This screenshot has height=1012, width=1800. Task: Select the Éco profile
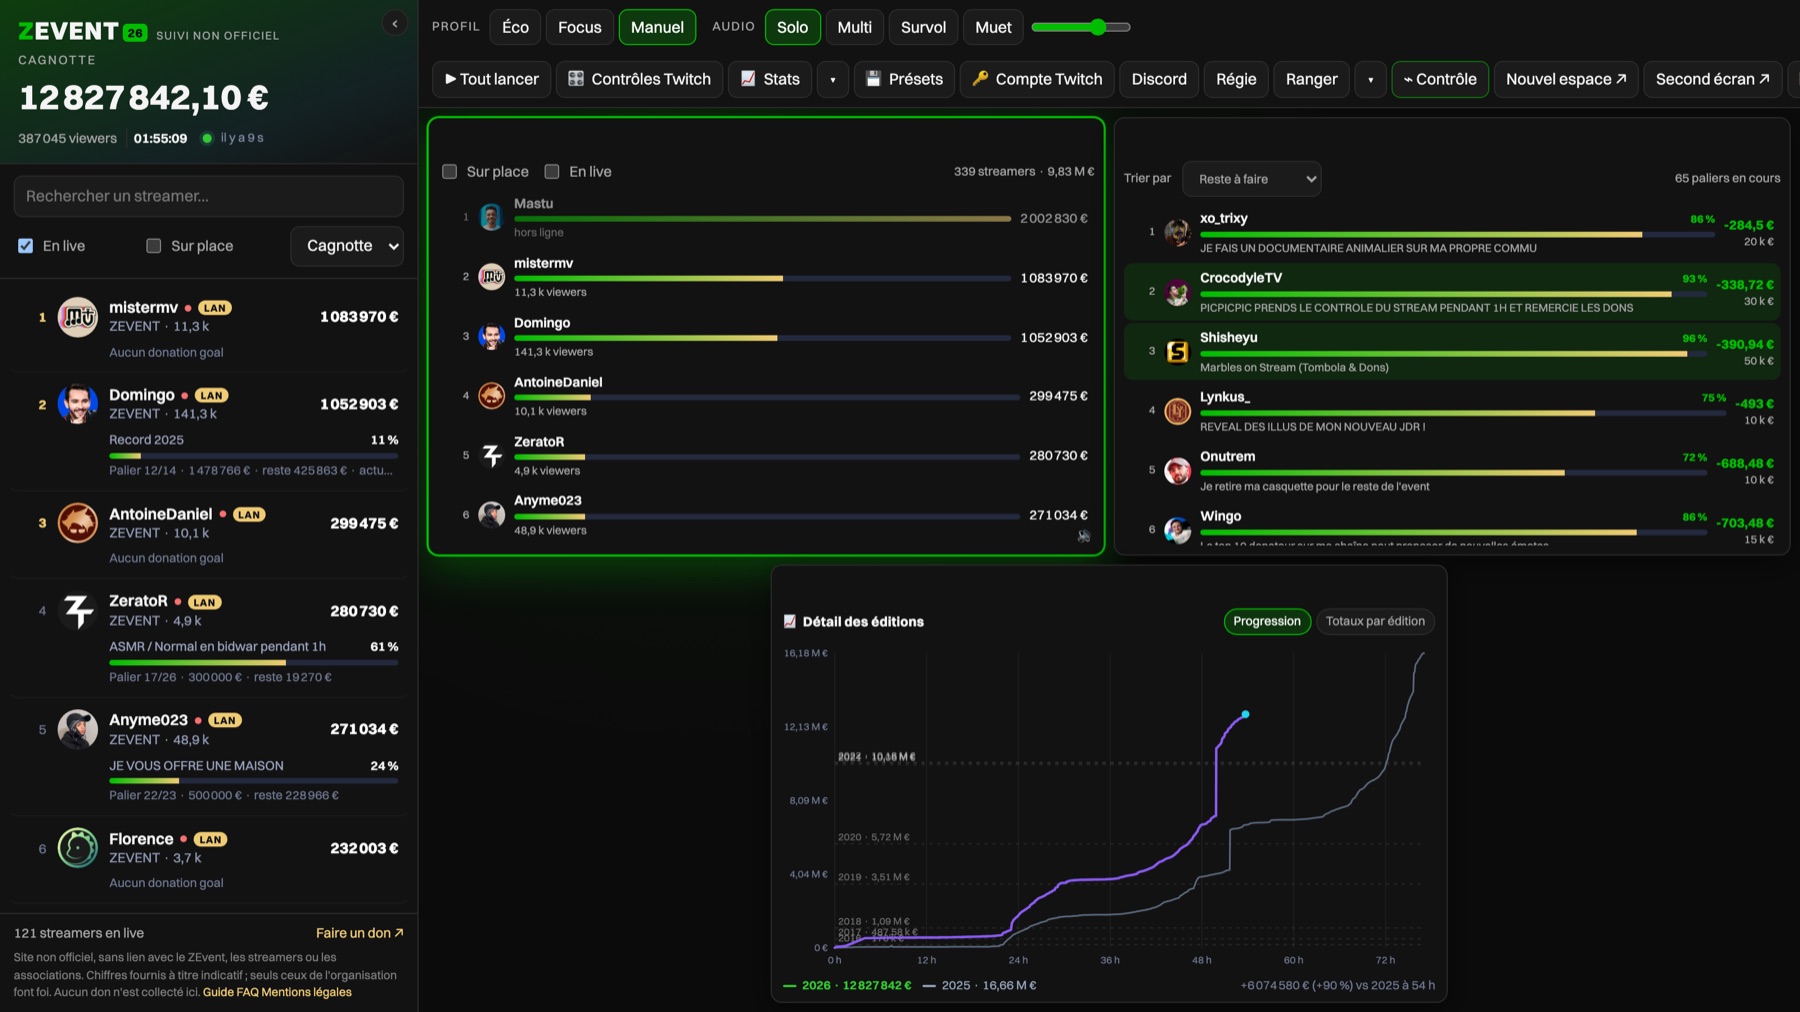coord(515,27)
